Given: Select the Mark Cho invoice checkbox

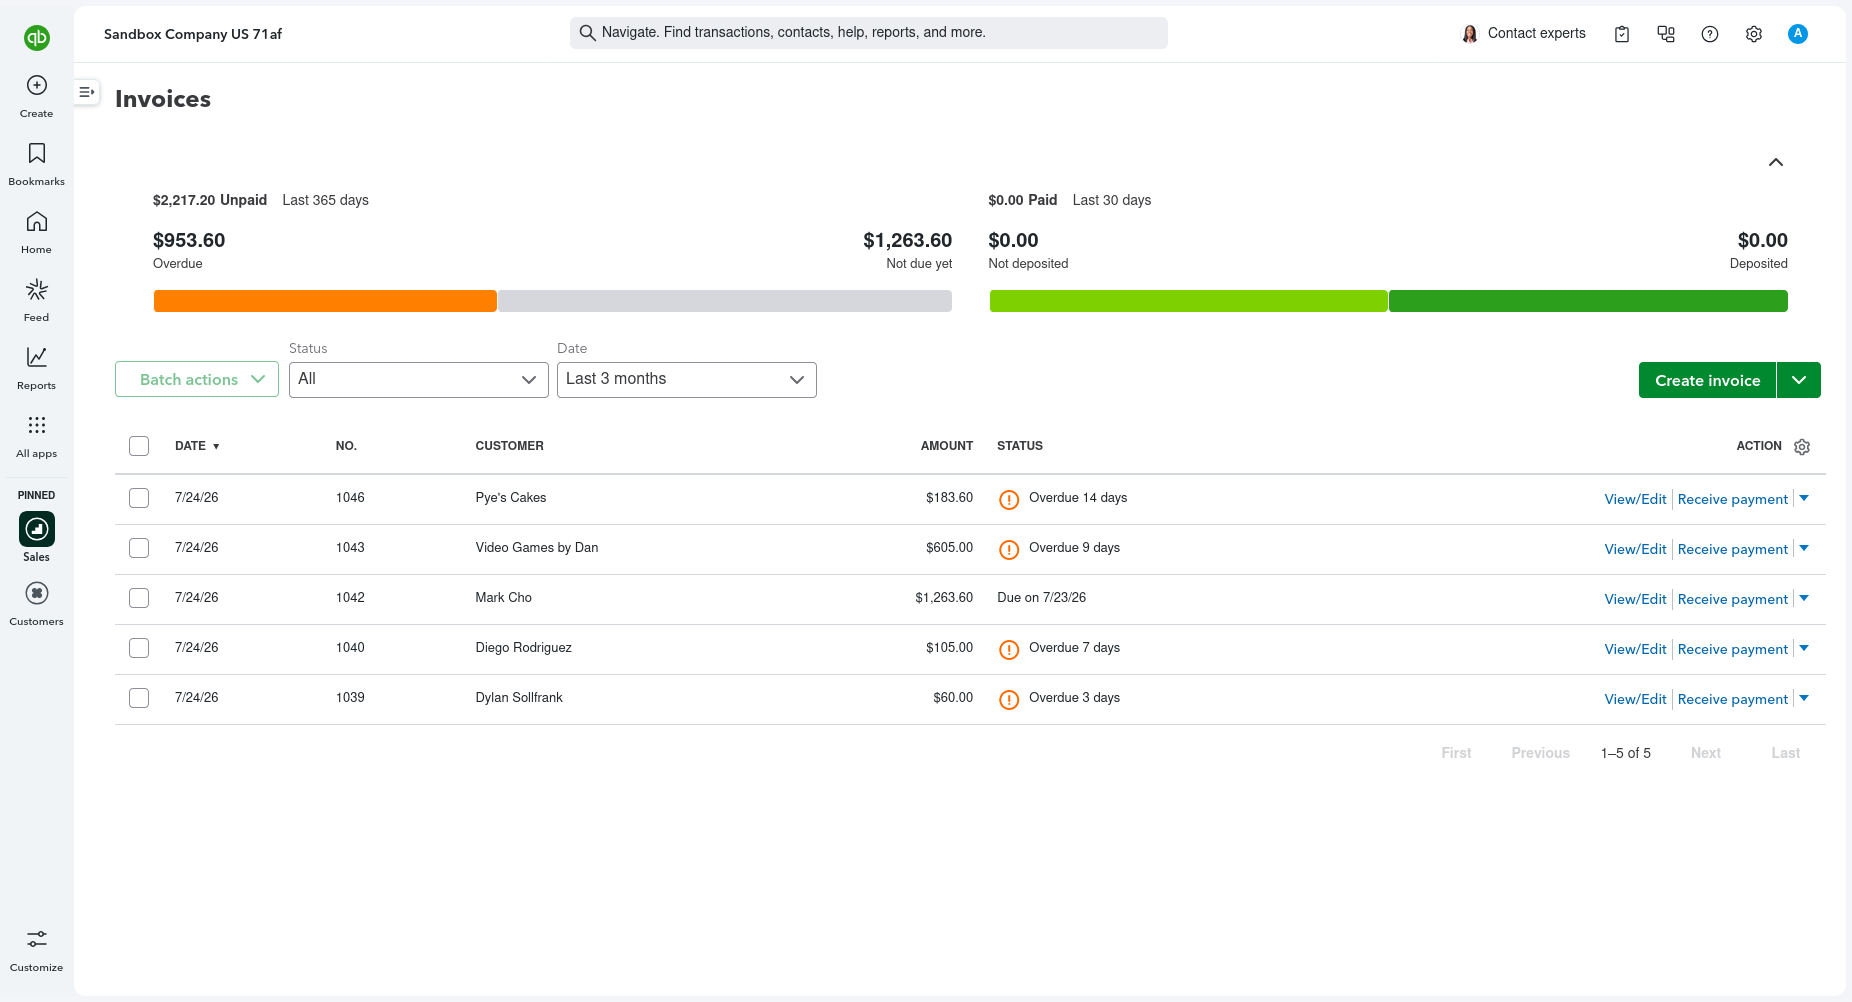Looking at the screenshot, I should coord(139,598).
